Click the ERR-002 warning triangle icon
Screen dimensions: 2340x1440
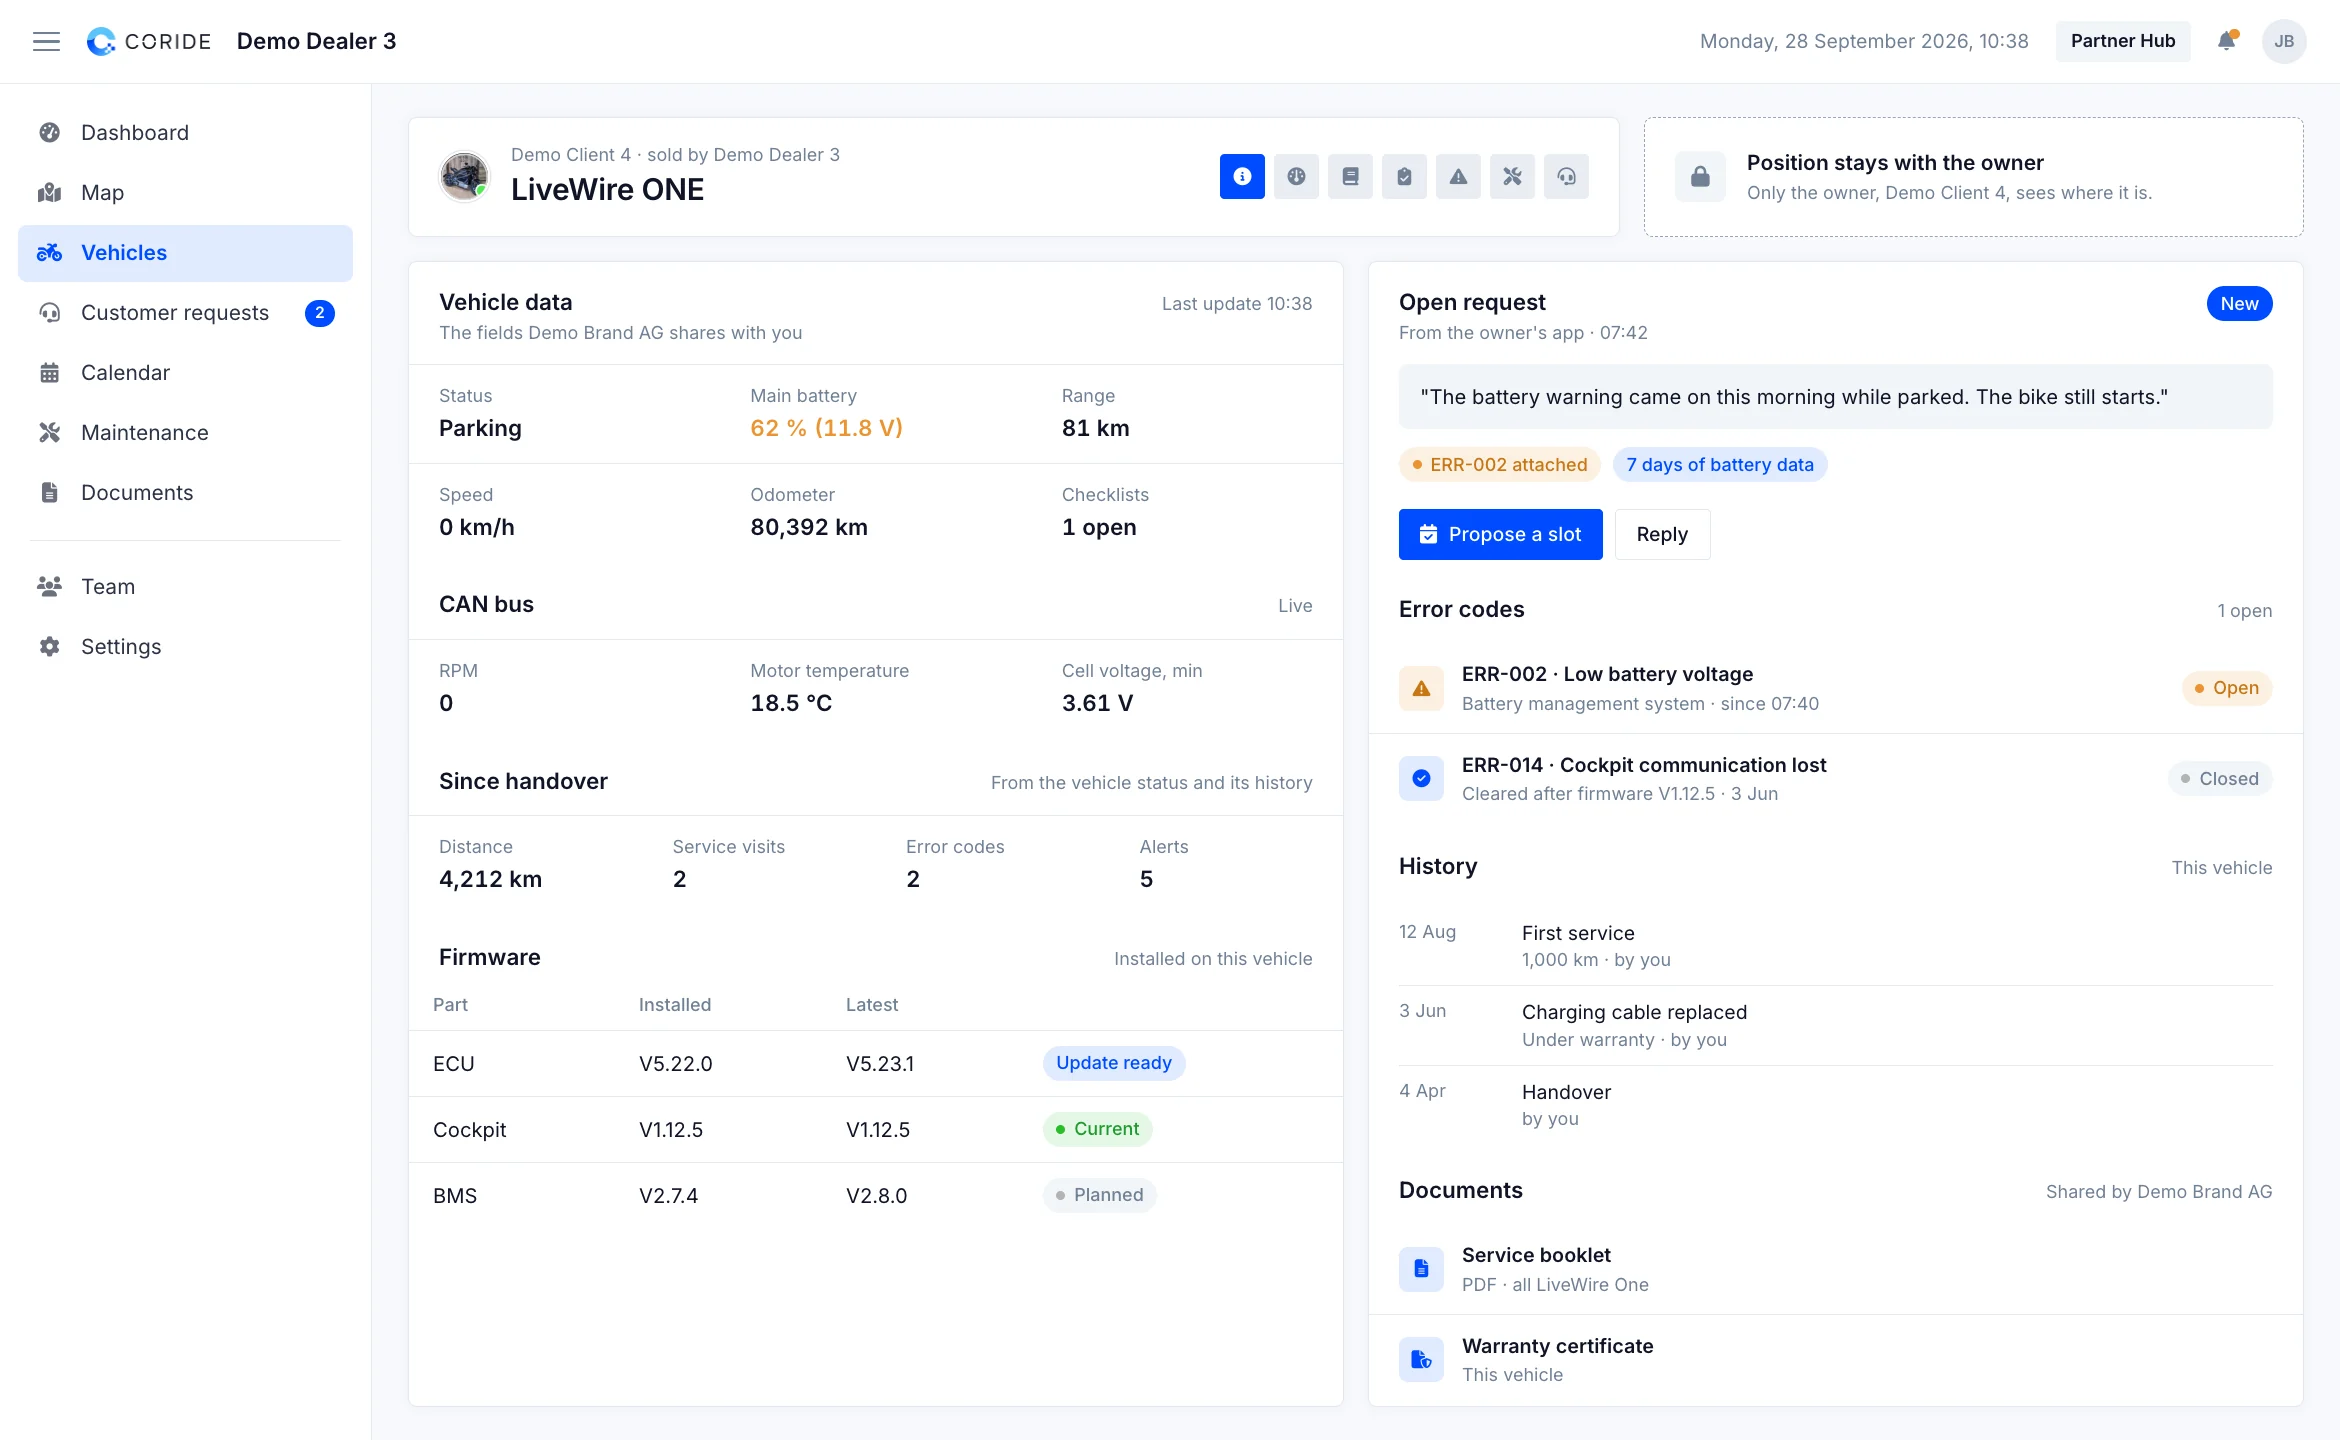pos(1421,688)
